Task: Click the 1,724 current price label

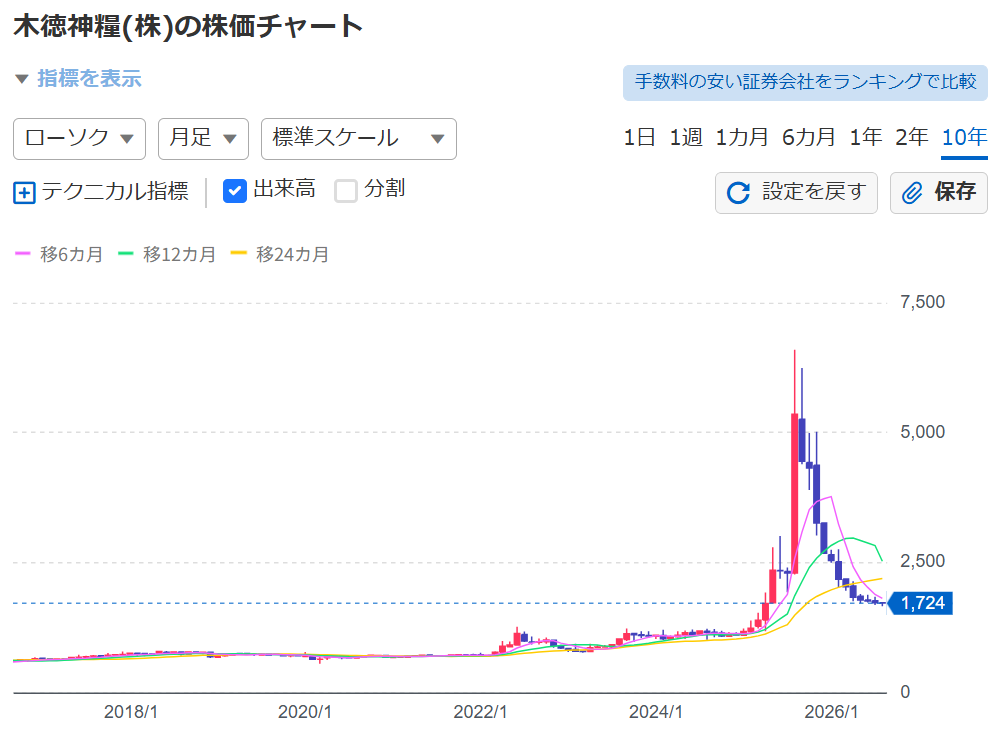Action: pos(921,603)
